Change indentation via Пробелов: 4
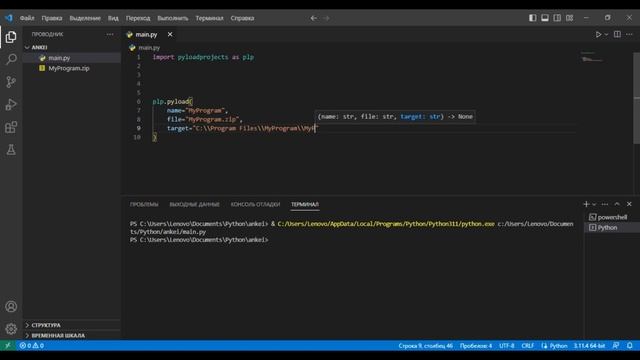 point(476,346)
